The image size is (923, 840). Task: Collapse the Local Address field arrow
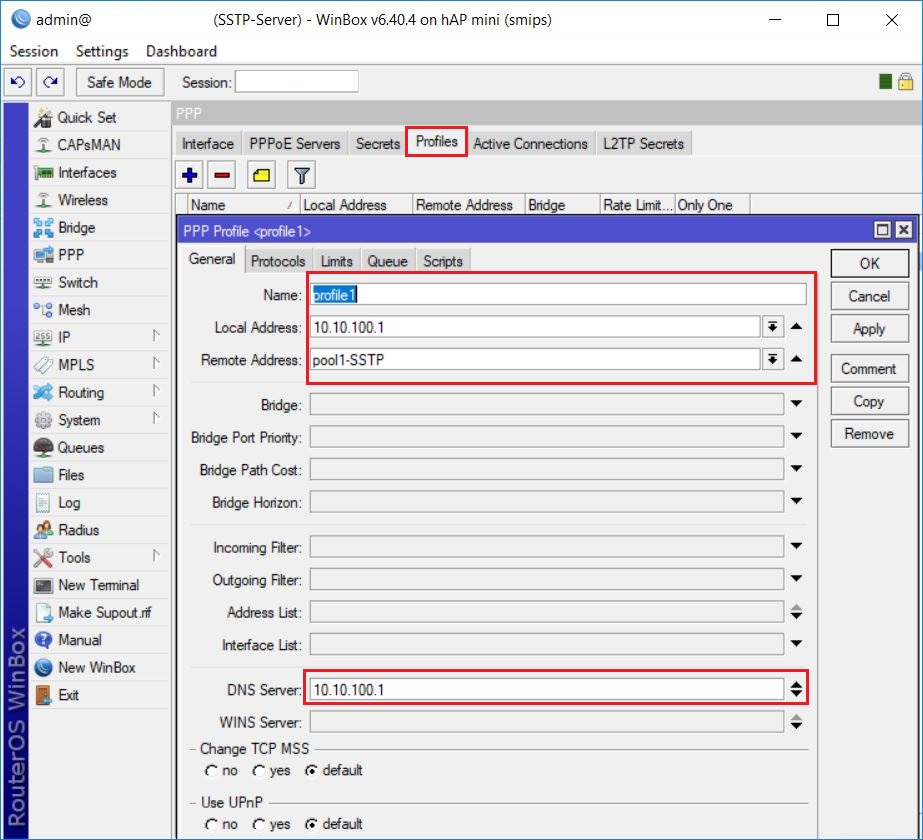(796, 326)
